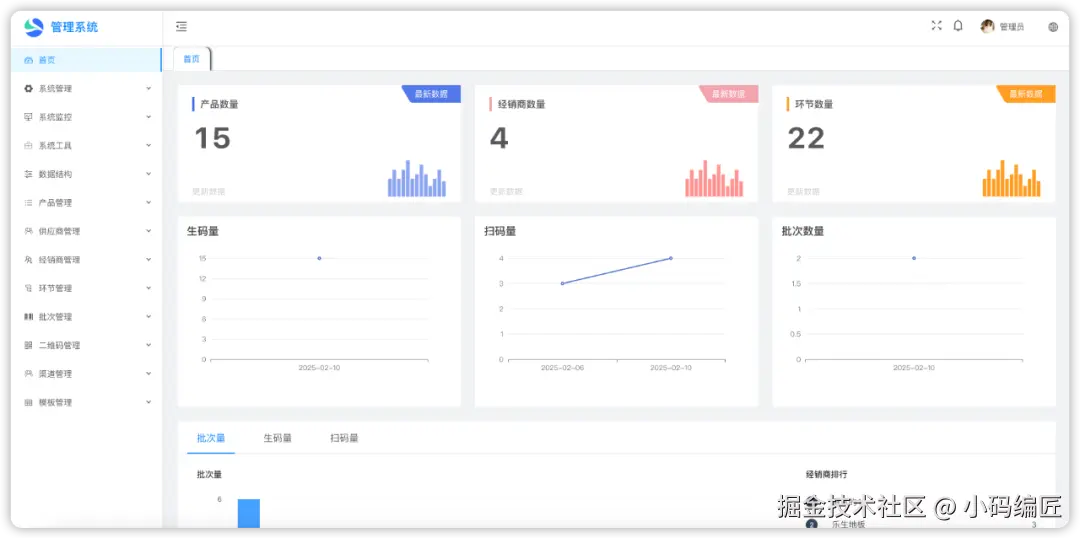Click the 环节数量 value 22

tap(807, 138)
